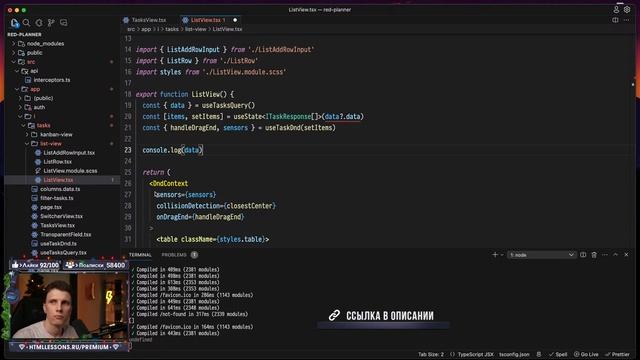This screenshot has height=360, width=640.
Task: Click tsconfig.json in status bar
Action: pos(514,354)
